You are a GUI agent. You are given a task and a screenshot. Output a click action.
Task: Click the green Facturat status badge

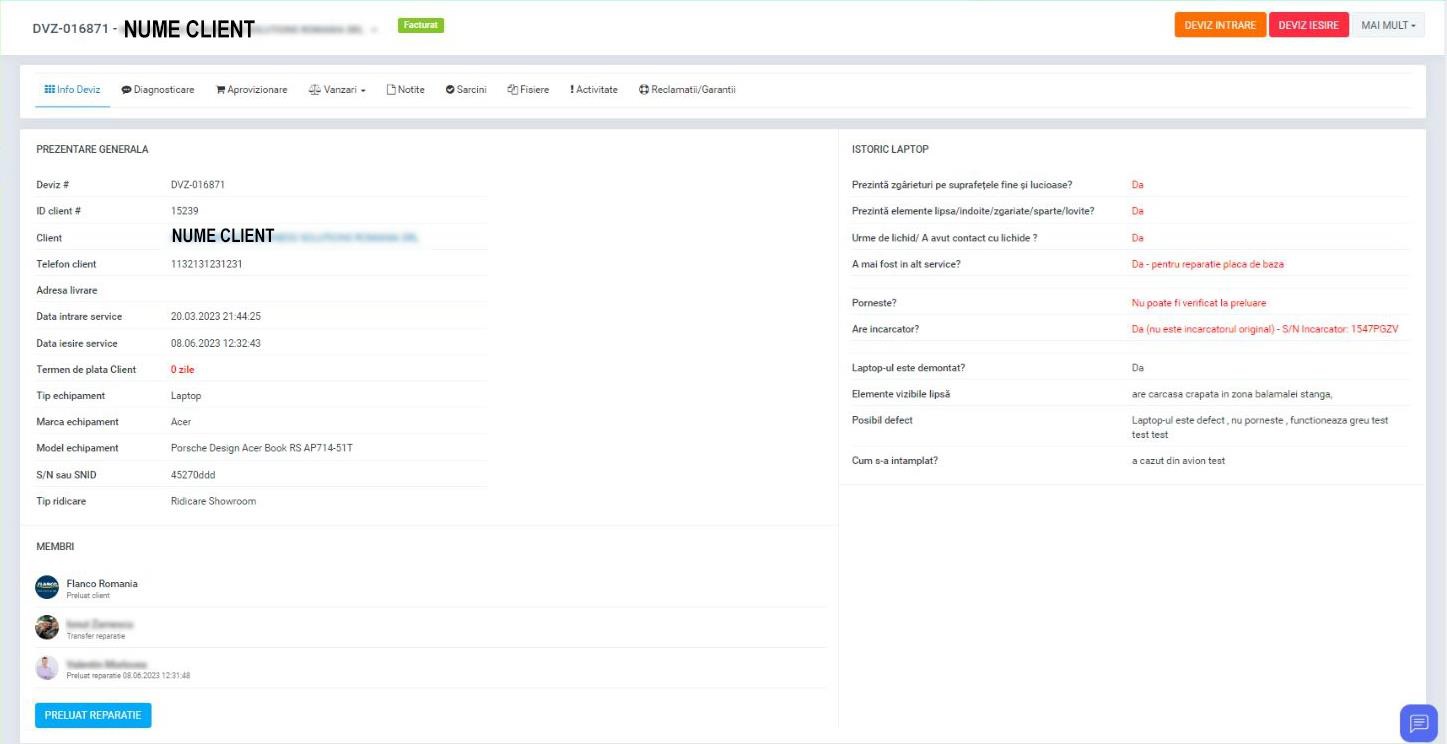tap(421, 25)
